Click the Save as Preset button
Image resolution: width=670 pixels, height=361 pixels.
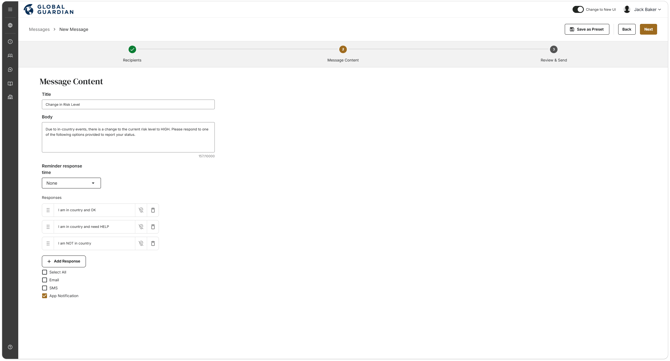pos(587,29)
